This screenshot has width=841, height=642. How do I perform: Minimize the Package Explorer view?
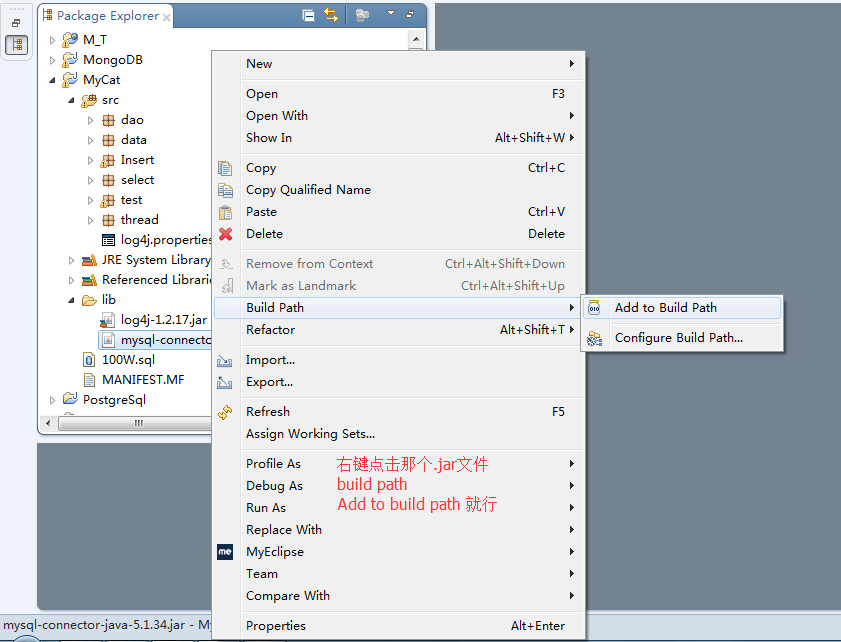(410, 14)
